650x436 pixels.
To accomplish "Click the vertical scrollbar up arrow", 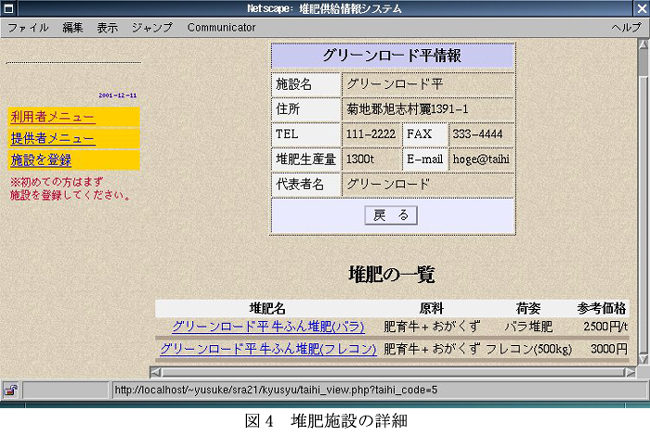I will (x=643, y=45).
